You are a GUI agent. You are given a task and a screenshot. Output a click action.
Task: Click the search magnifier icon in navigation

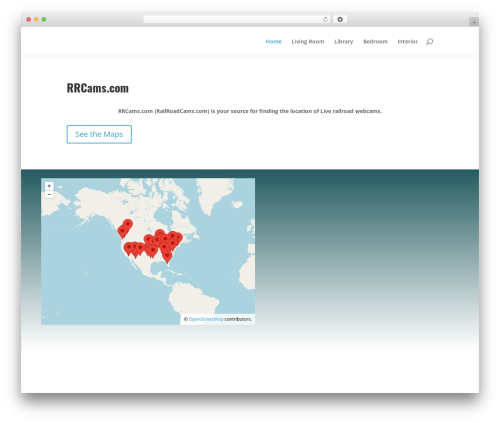tap(429, 42)
